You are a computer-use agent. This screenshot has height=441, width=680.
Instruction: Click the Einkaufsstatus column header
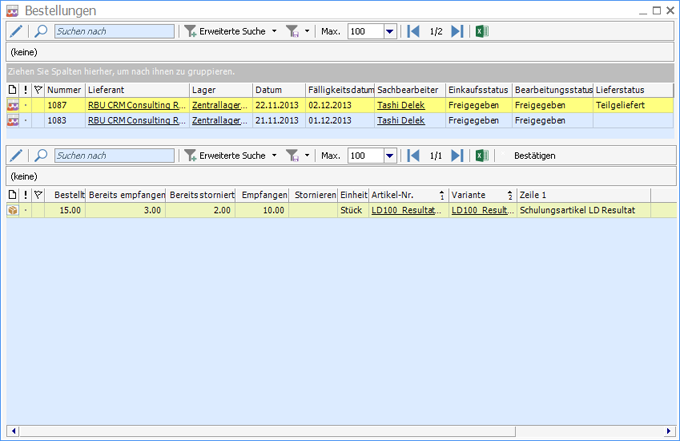(x=478, y=90)
